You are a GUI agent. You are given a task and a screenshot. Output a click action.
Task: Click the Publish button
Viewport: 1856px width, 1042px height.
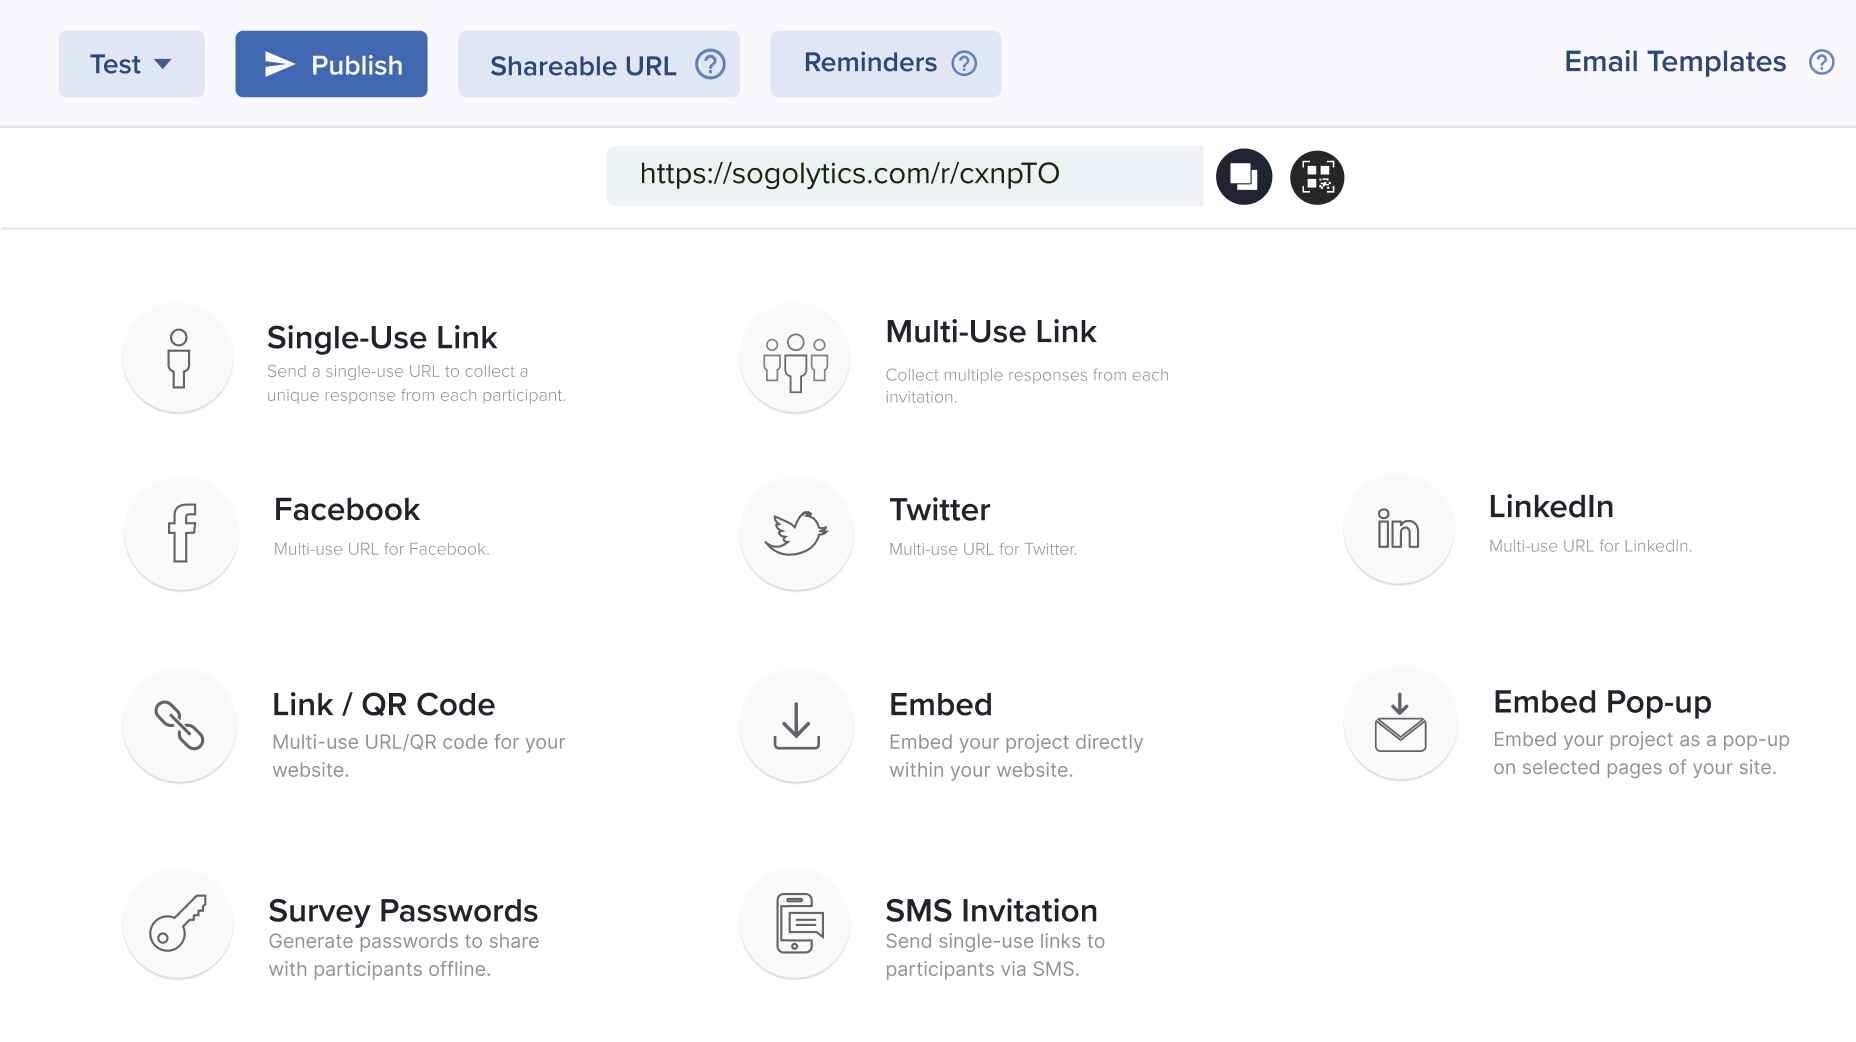pyautogui.click(x=331, y=64)
